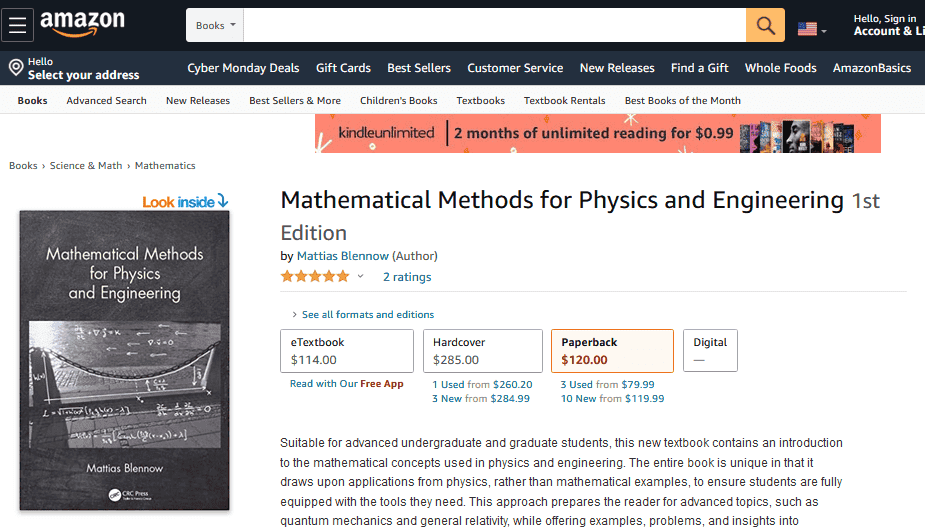Click the Amazon logo

pyautogui.click(x=83, y=24)
